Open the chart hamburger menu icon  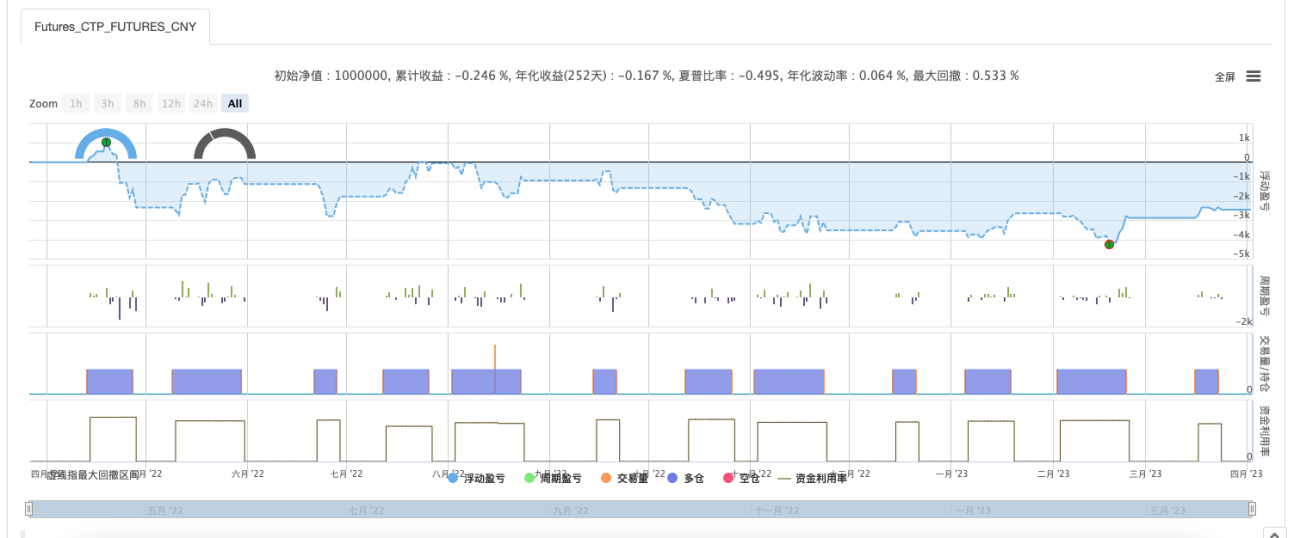point(1253,77)
